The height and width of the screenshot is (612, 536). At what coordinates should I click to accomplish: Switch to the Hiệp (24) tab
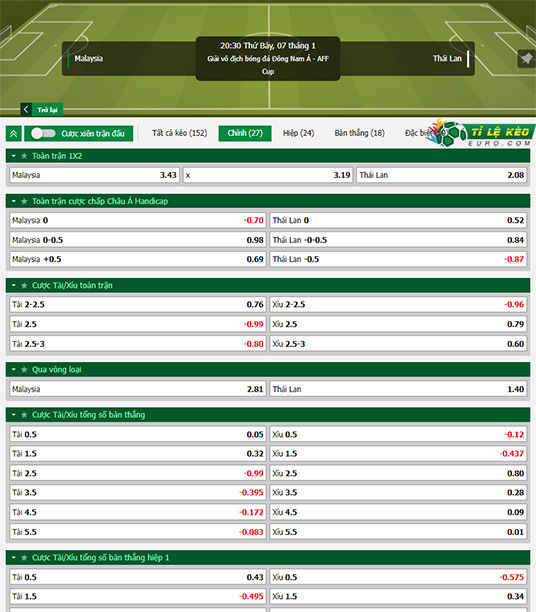[x=298, y=133]
